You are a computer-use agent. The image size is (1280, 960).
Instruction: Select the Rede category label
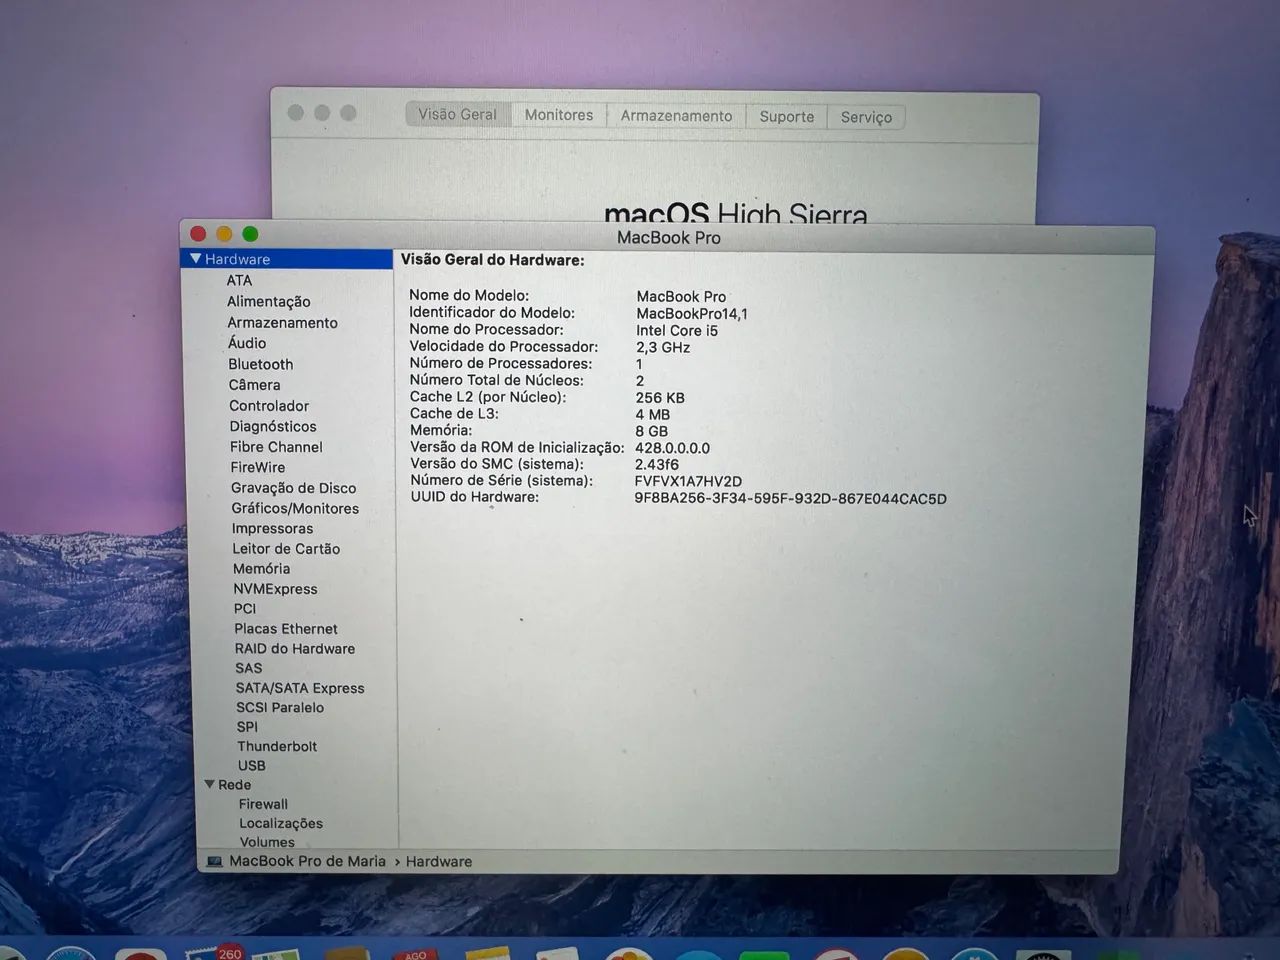pyautogui.click(x=235, y=785)
